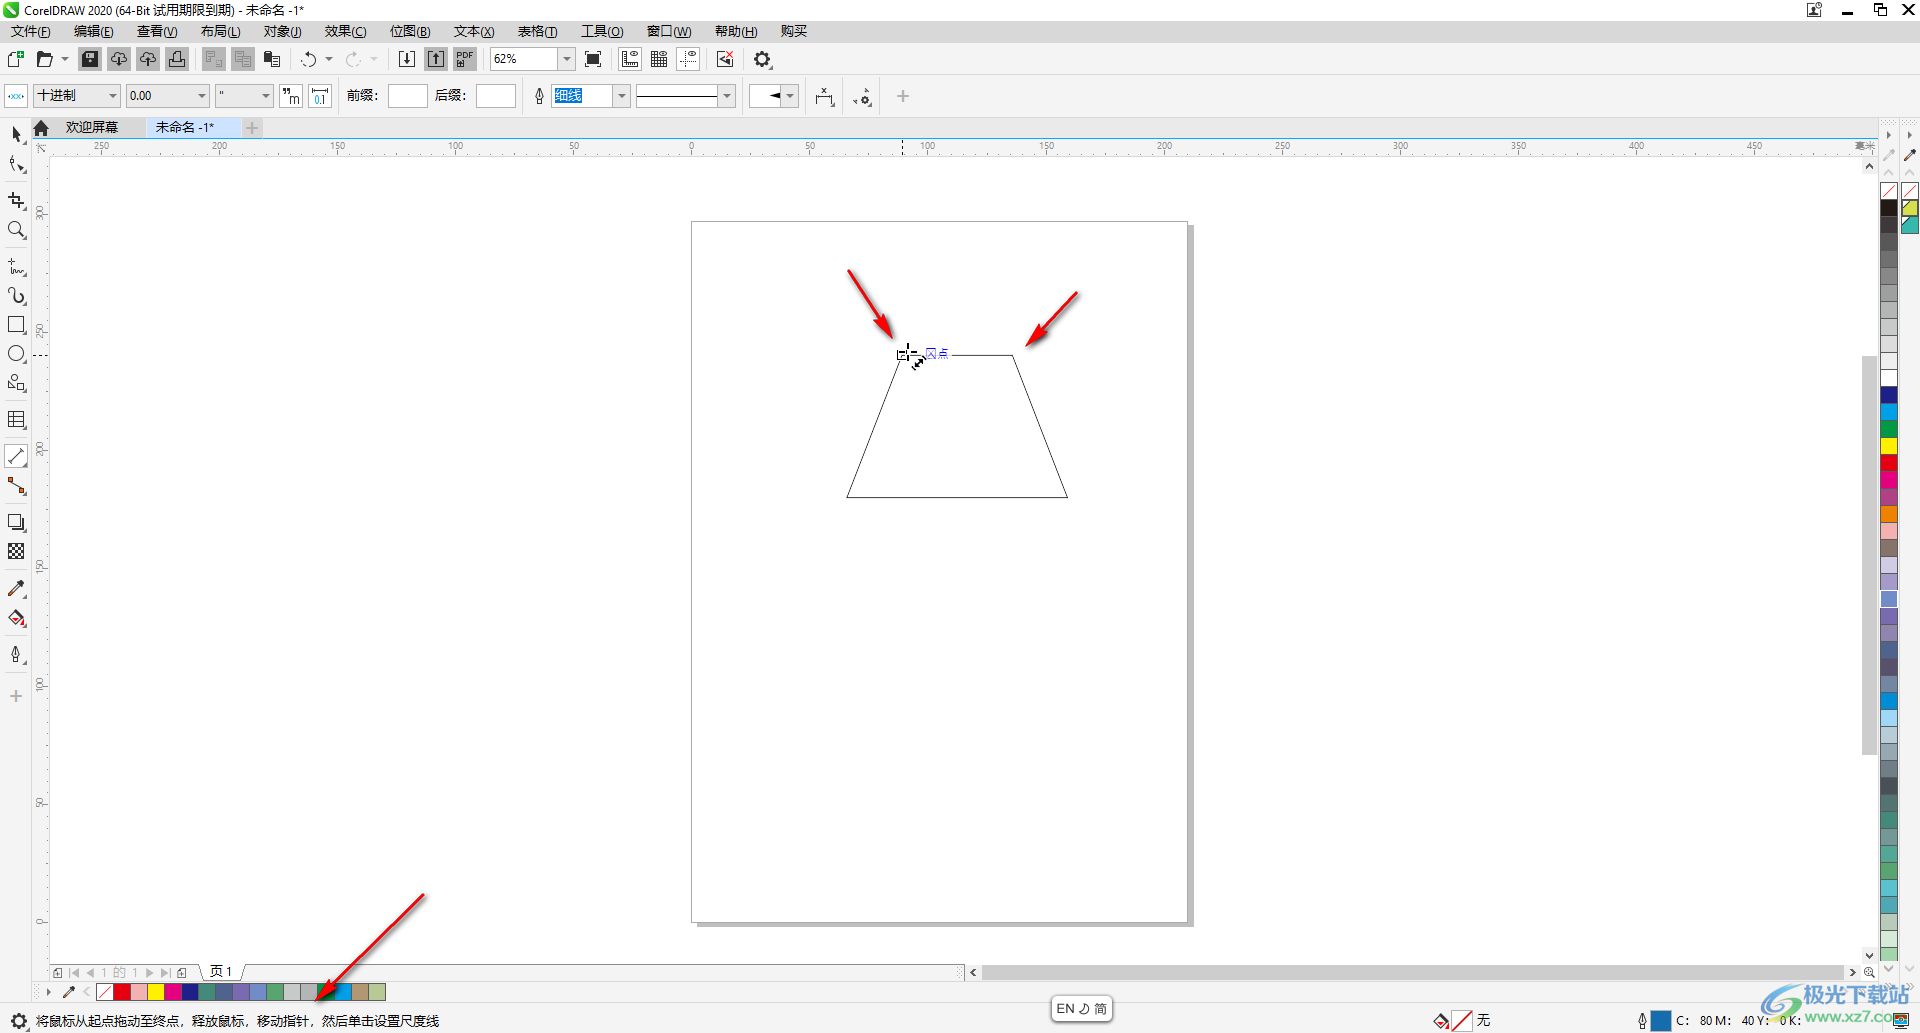Viewport: 1920px width, 1033px height.
Task: Click the Full-screen preview icon
Action: point(593,59)
